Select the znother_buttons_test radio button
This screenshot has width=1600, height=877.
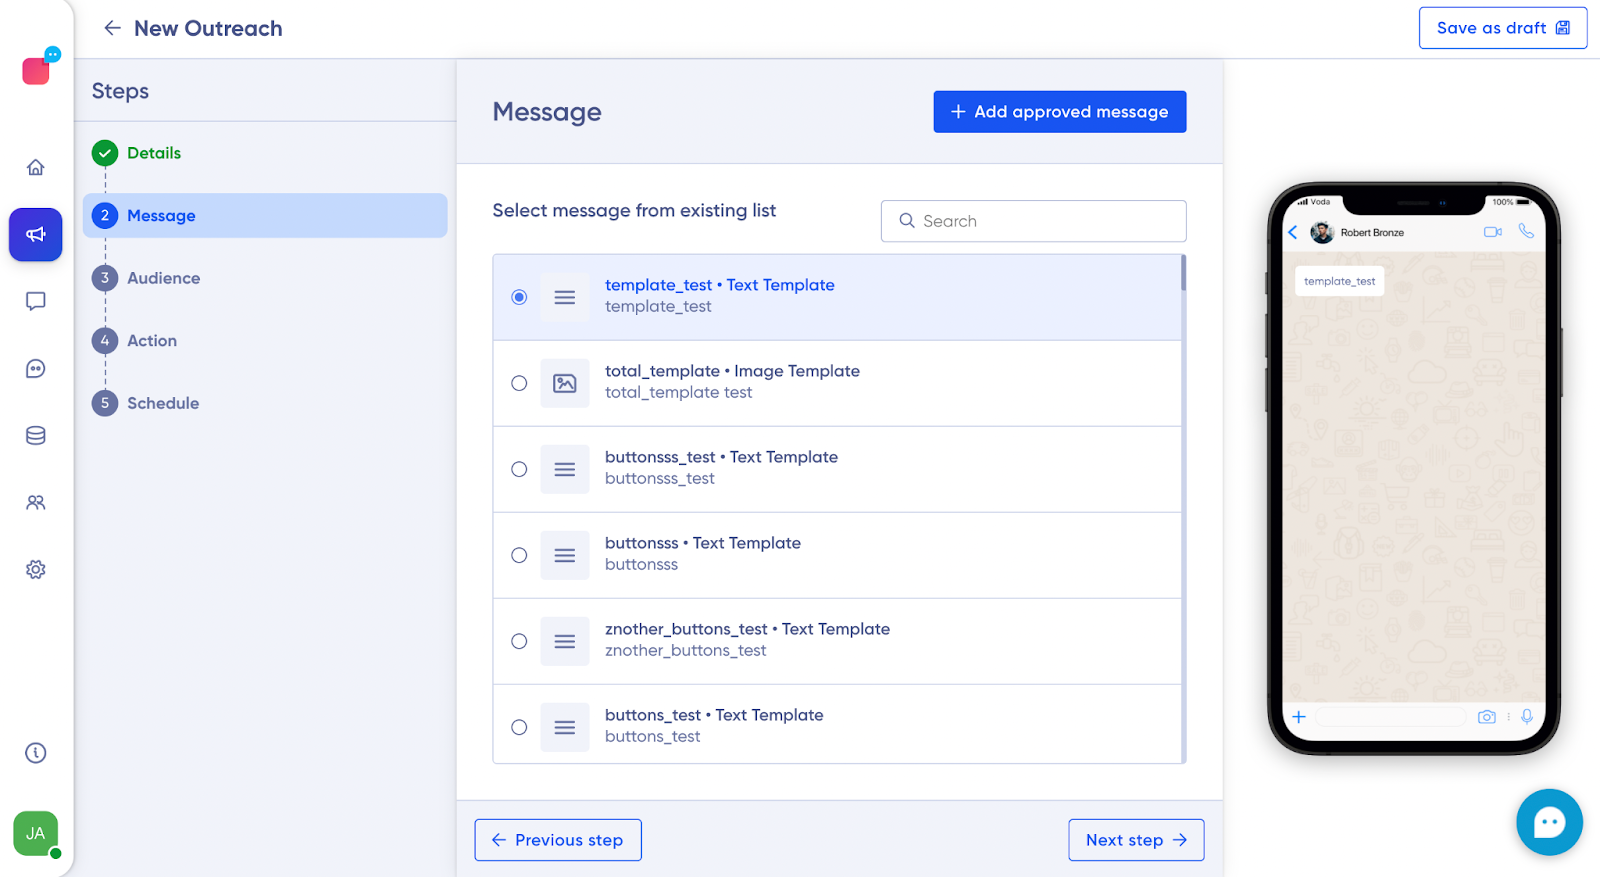[x=519, y=641]
